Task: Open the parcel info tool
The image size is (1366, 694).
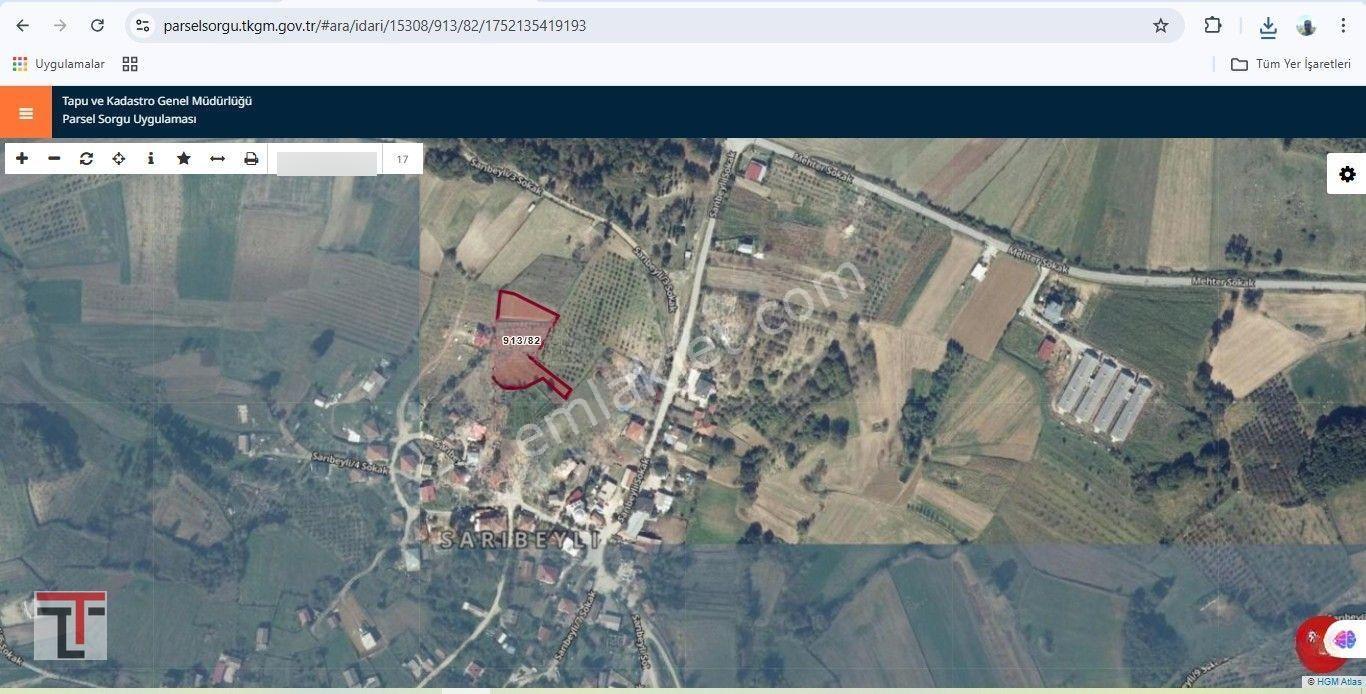Action: (x=151, y=159)
